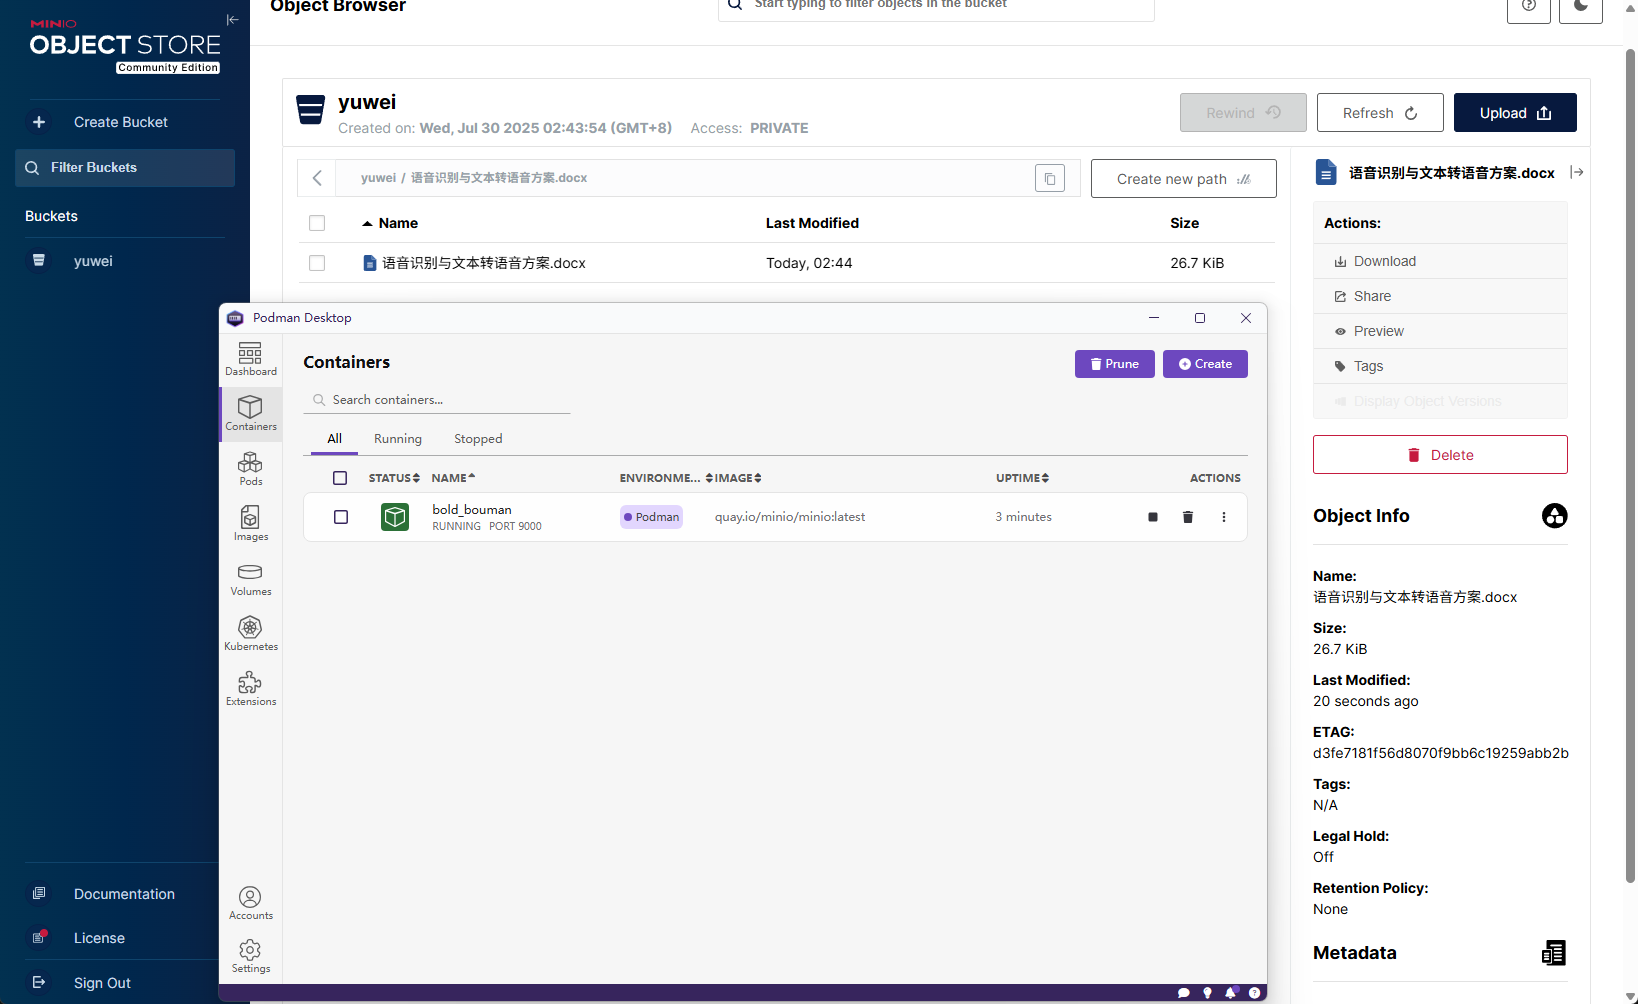
Task: Click the Filter Buckets input field
Action: pos(125,168)
